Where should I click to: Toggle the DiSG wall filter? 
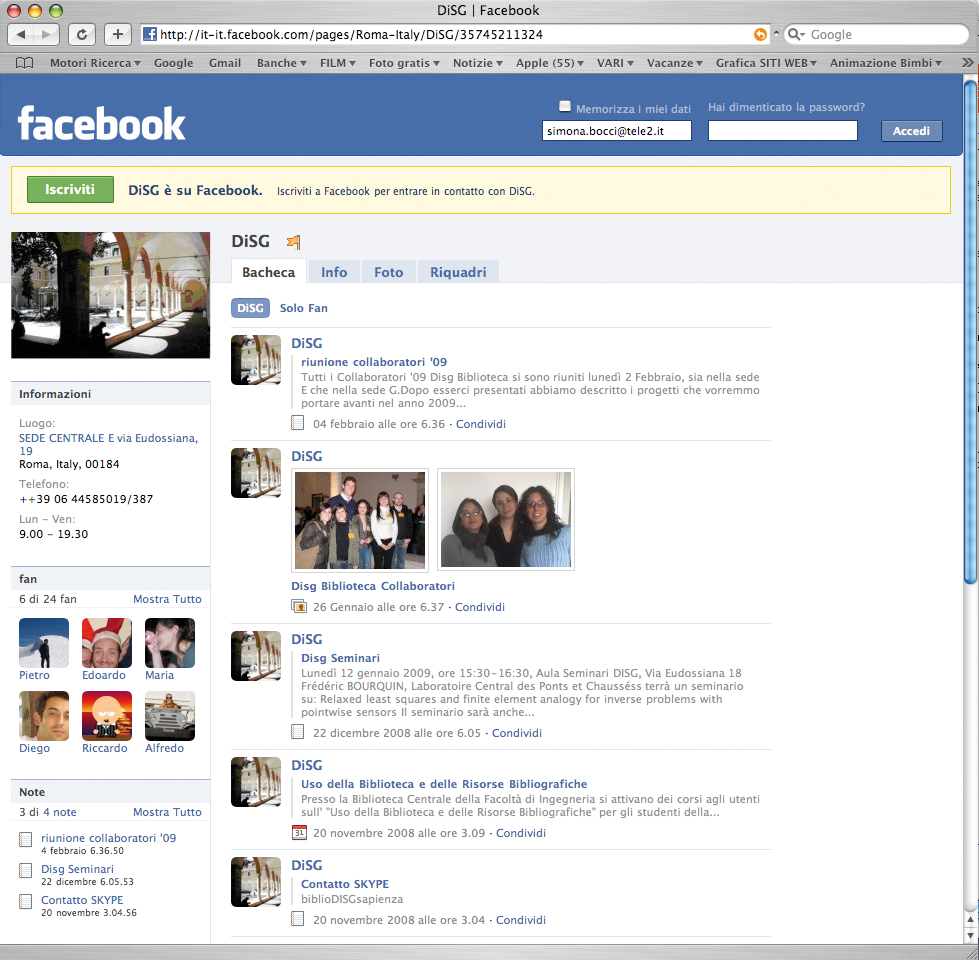[250, 308]
